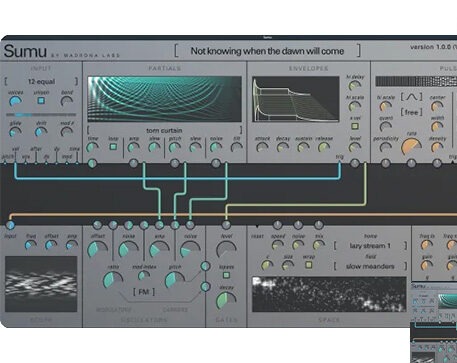Click the patch input dial below Partials noise
The image size is (457, 363).
[x=216, y=163]
